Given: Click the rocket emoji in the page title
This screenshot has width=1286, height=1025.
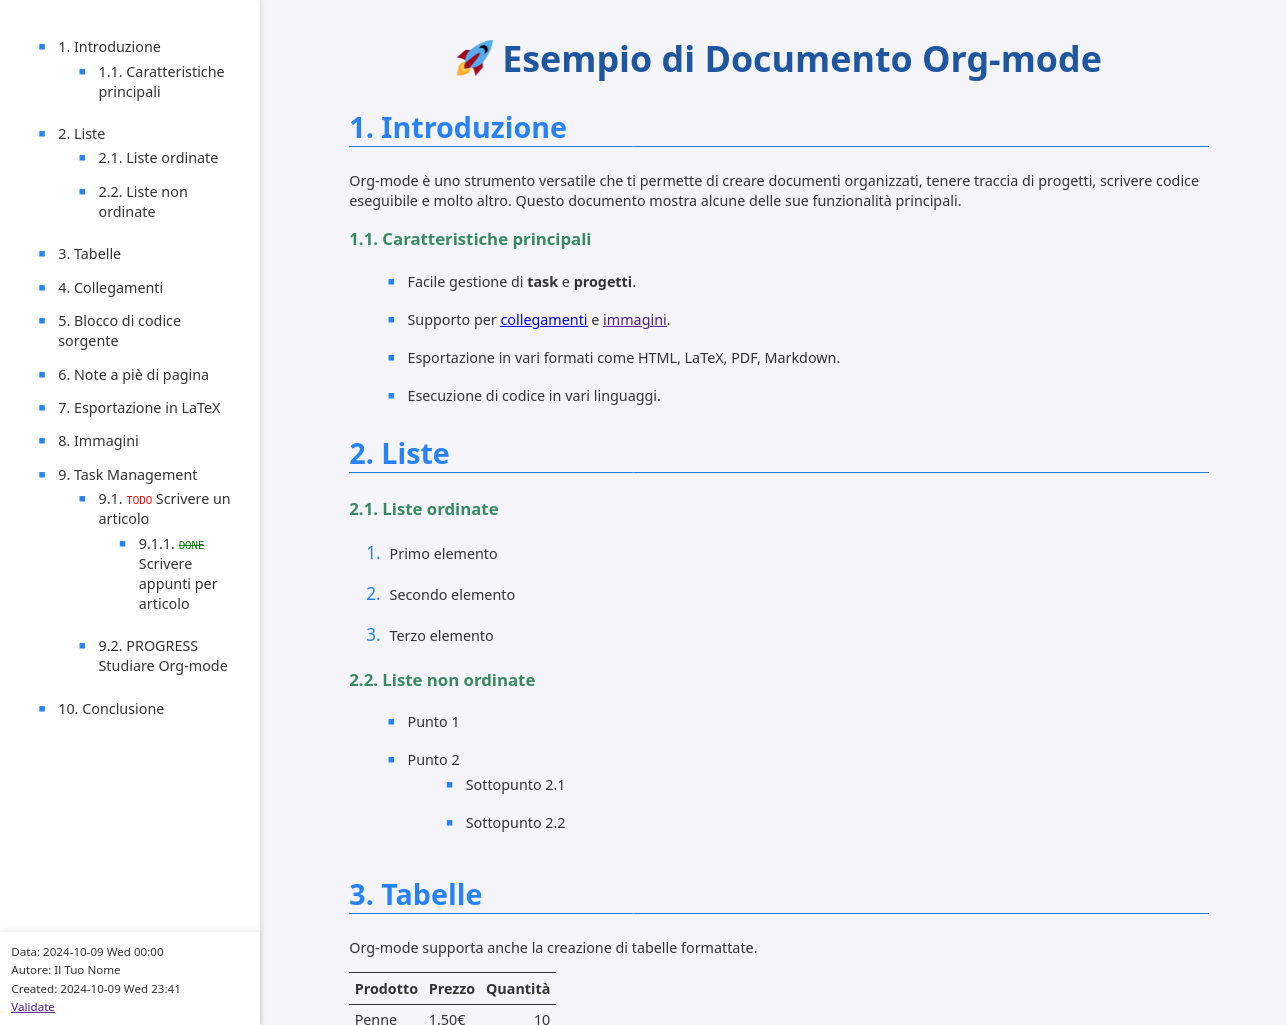Looking at the screenshot, I should [475, 59].
